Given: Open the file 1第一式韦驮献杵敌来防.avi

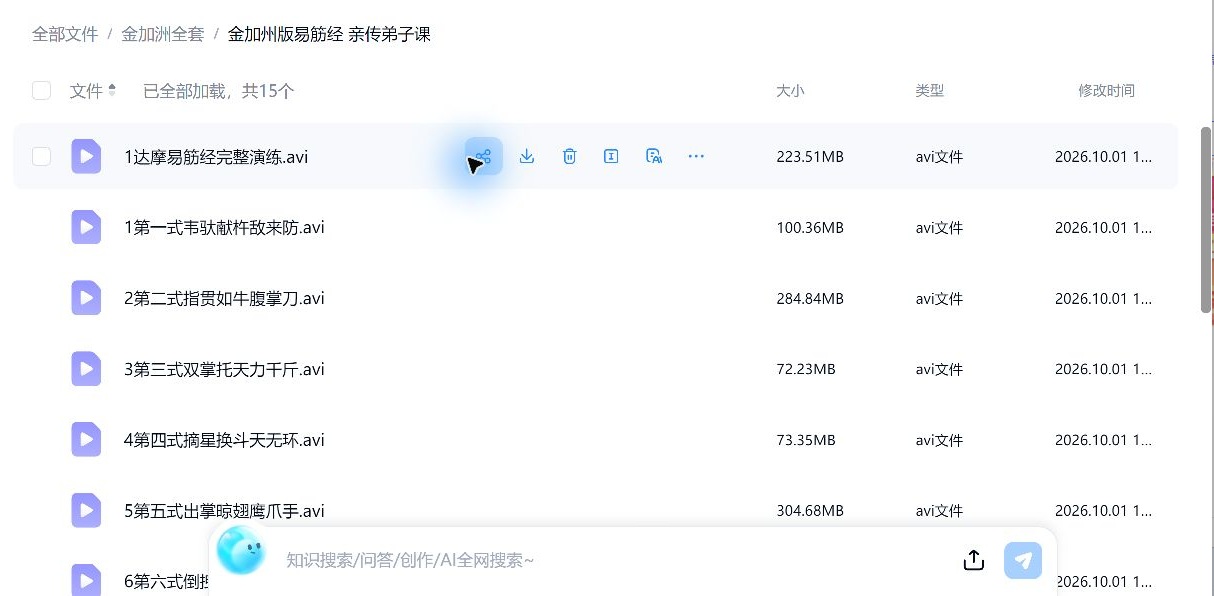Looking at the screenshot, I should click(x=224, y=228).
